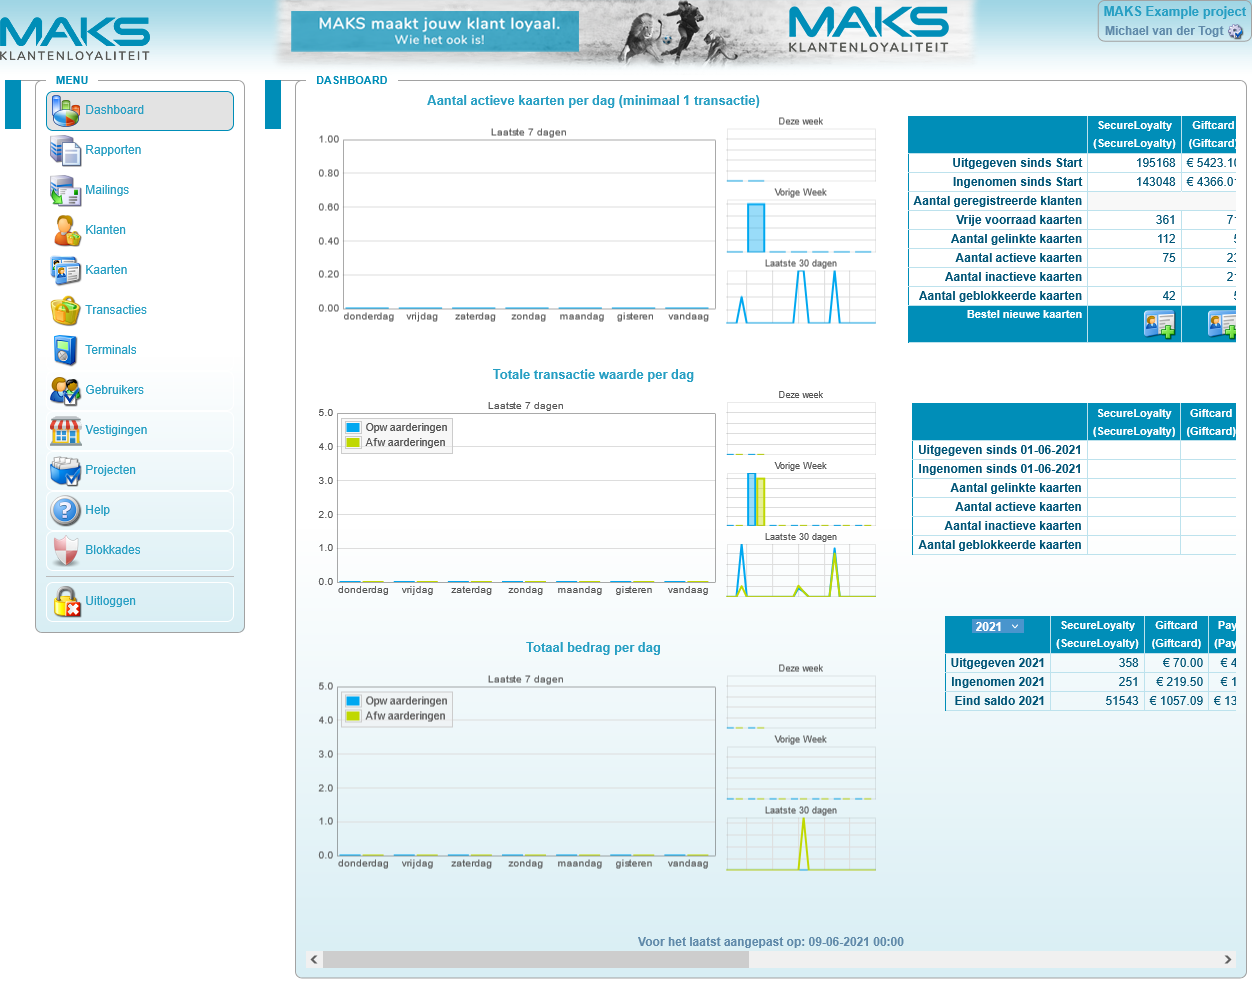Click the Vestigingen store icon

pyautogui.click(x=65, y=431)
